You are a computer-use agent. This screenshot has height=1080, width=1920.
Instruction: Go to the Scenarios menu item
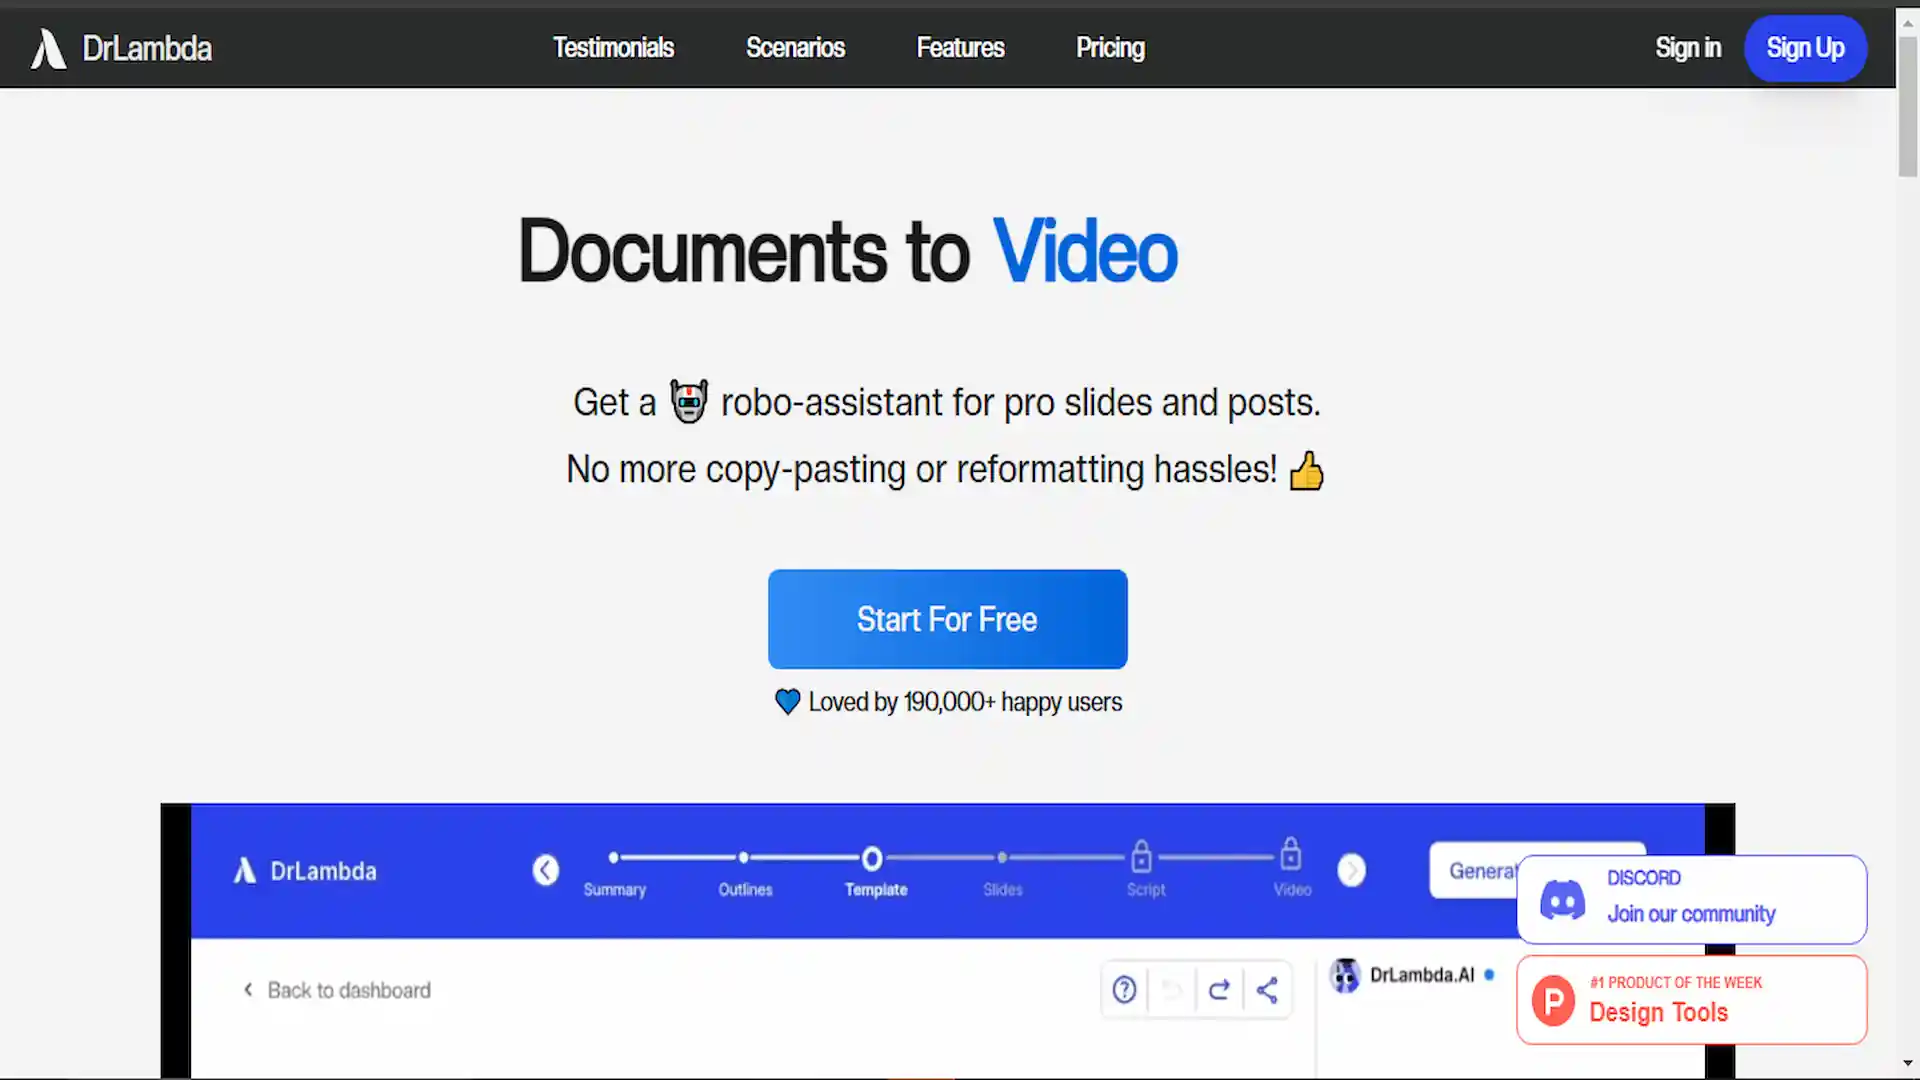[795, 48]
